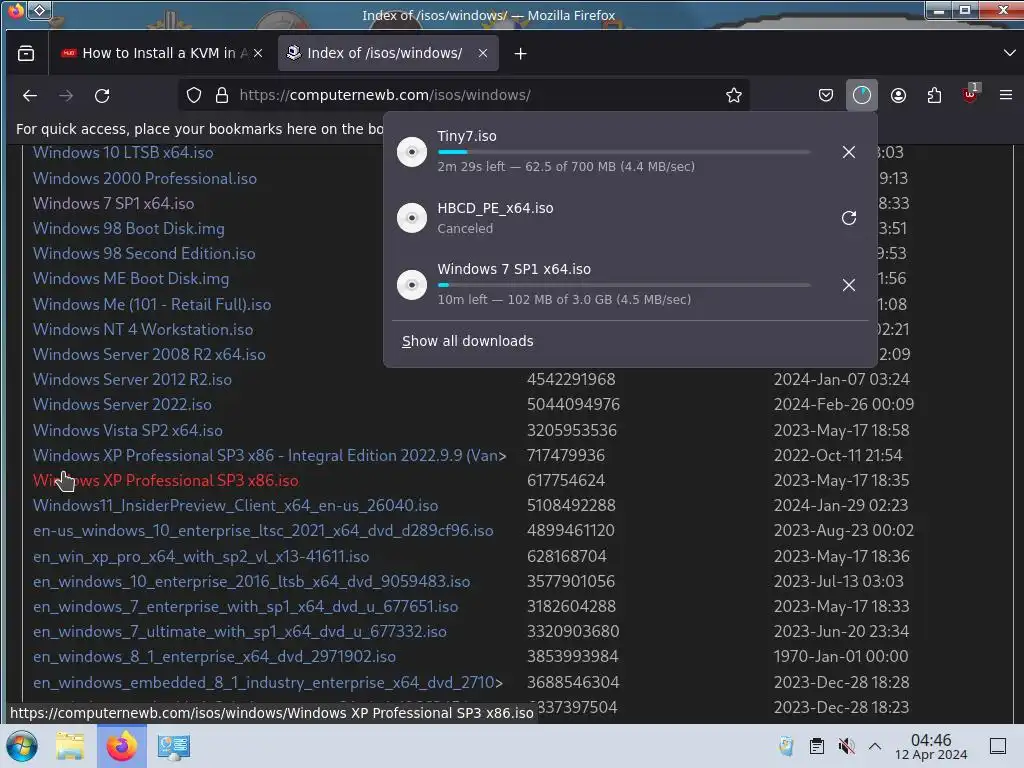Click the Firefox icon on the taskbar
1024x768 pixels.
tap(121, 746)
